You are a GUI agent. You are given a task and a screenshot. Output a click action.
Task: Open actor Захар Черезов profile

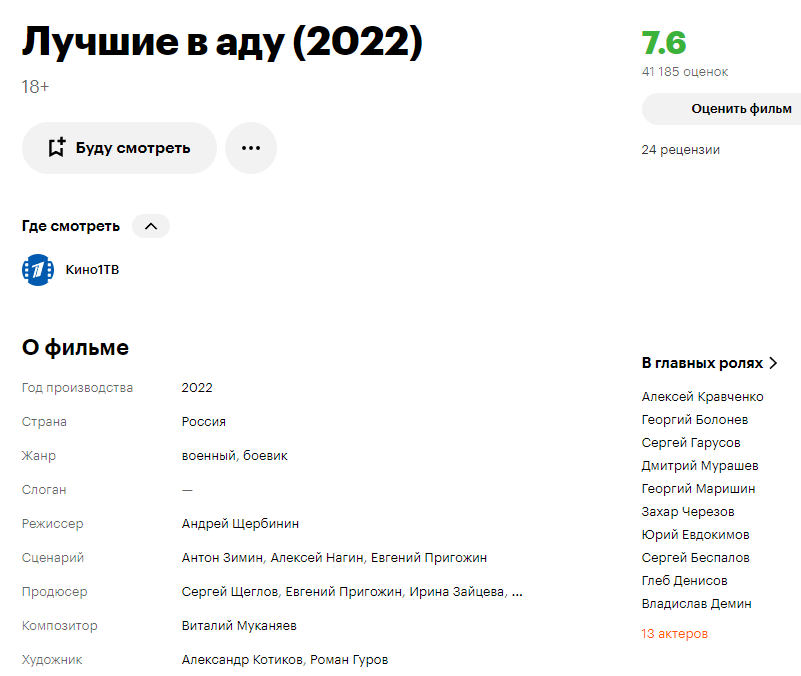click(x=688, y=512)
